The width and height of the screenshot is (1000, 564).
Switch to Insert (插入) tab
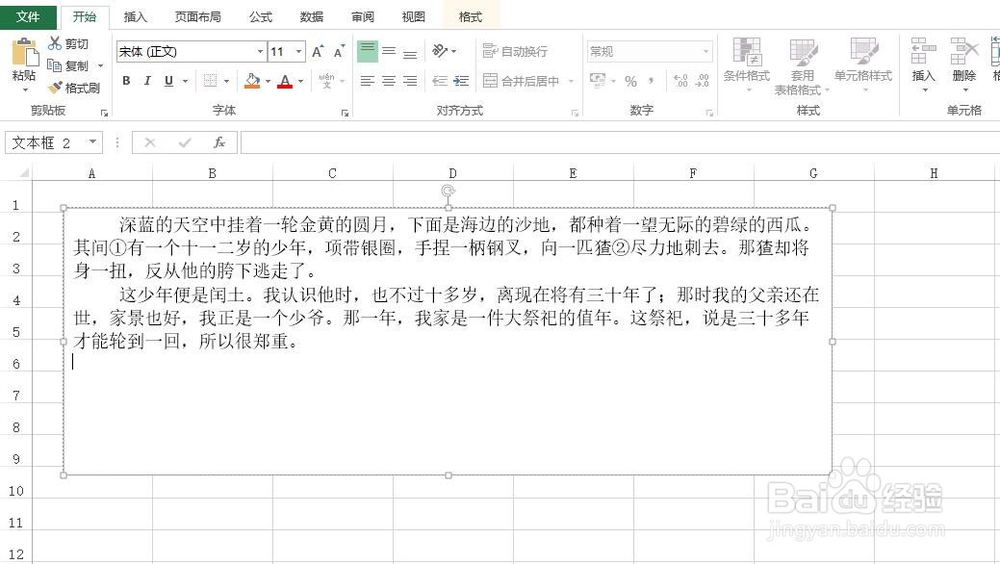135,17
